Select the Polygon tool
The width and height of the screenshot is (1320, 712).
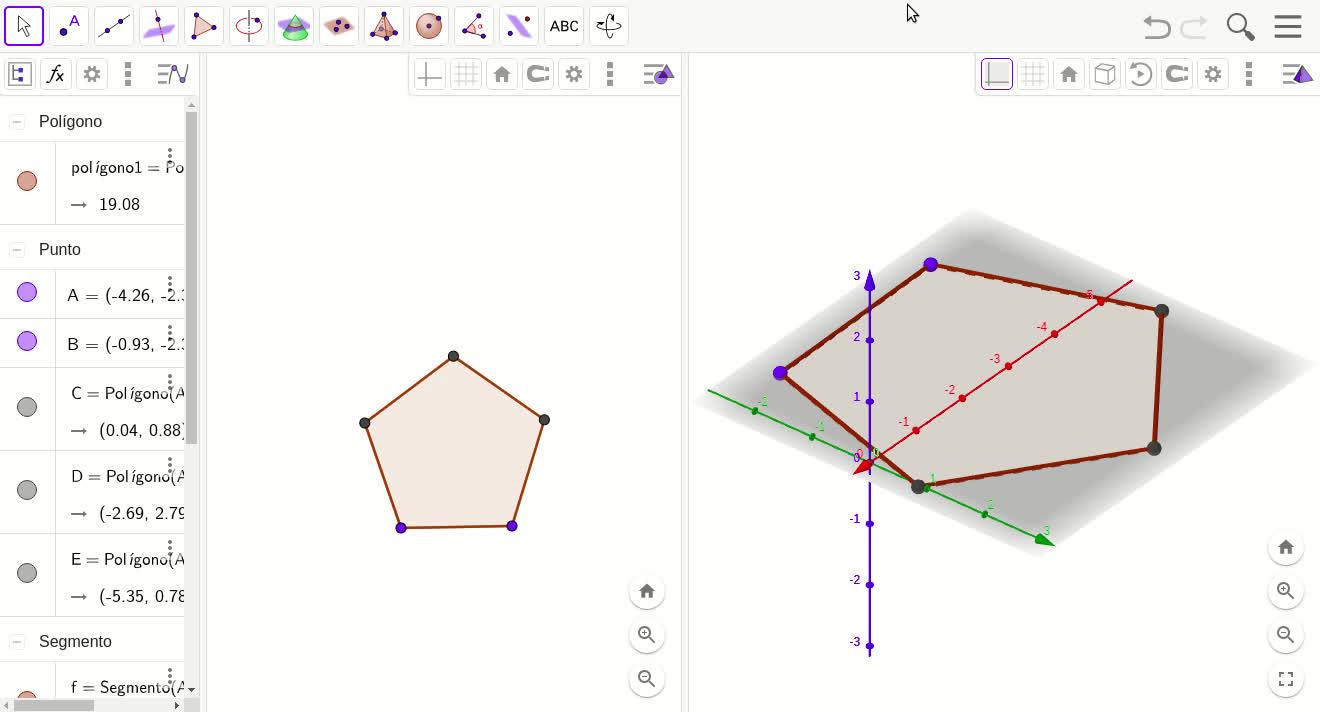[204, 26]
